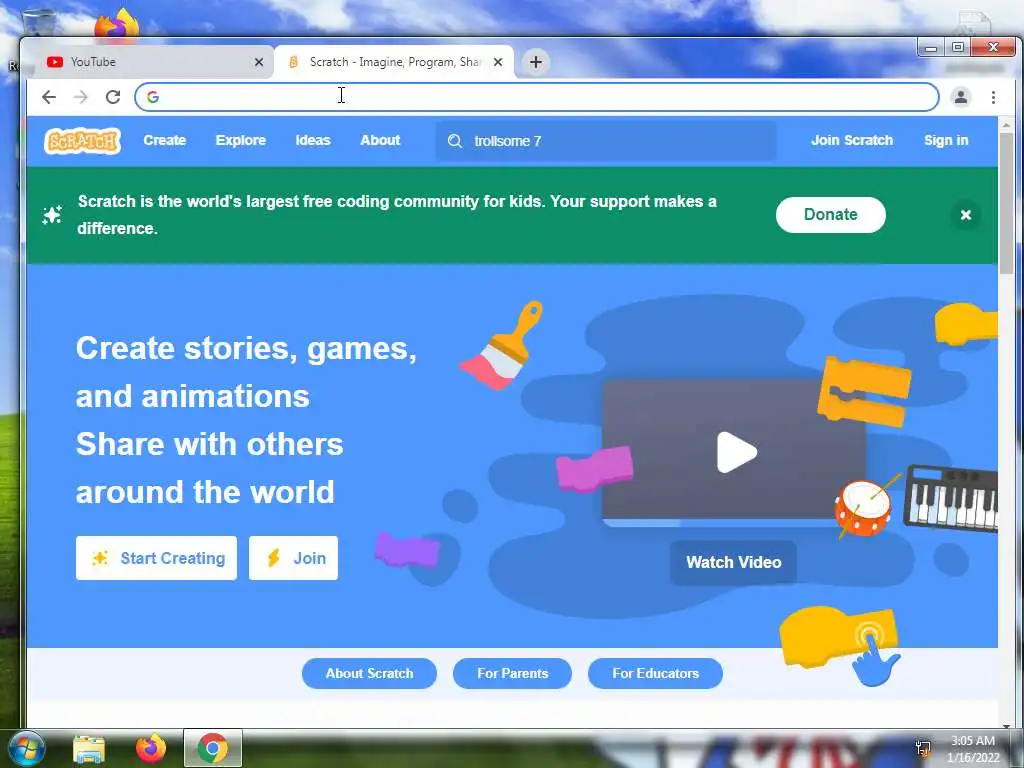Open a new browser tab
Image resolution: width=1024 pixels, height=768 pixels.
[536, 62]
